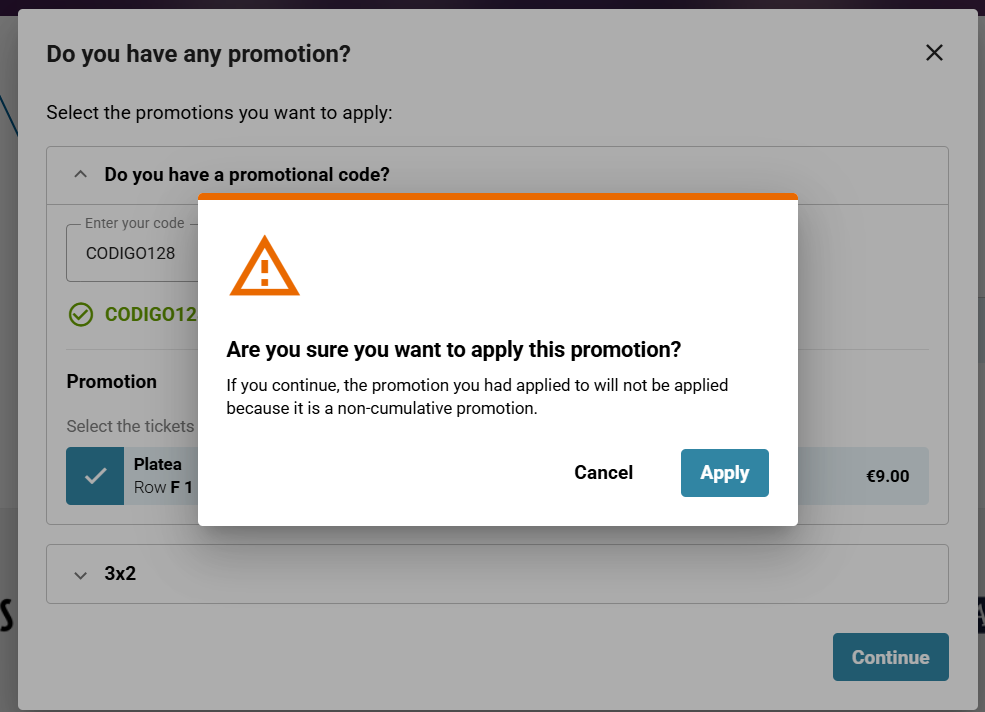Click the 'Do you have any promotion?' title
The width and height of the screenshot is (985, 712).
(199, 54)
